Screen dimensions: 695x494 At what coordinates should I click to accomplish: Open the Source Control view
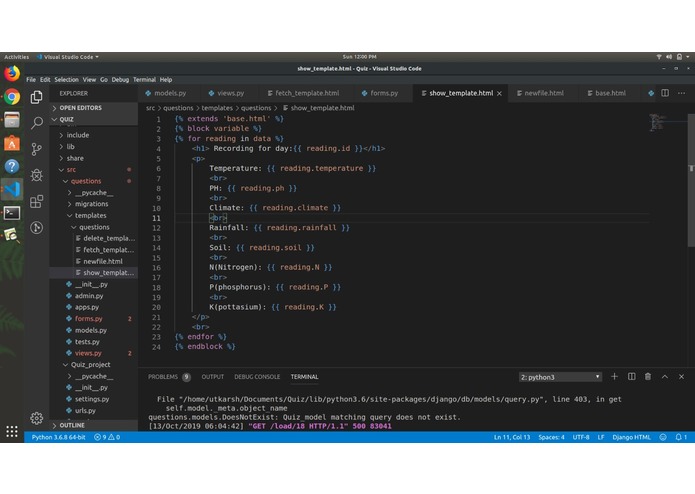[x=36, y=149]
